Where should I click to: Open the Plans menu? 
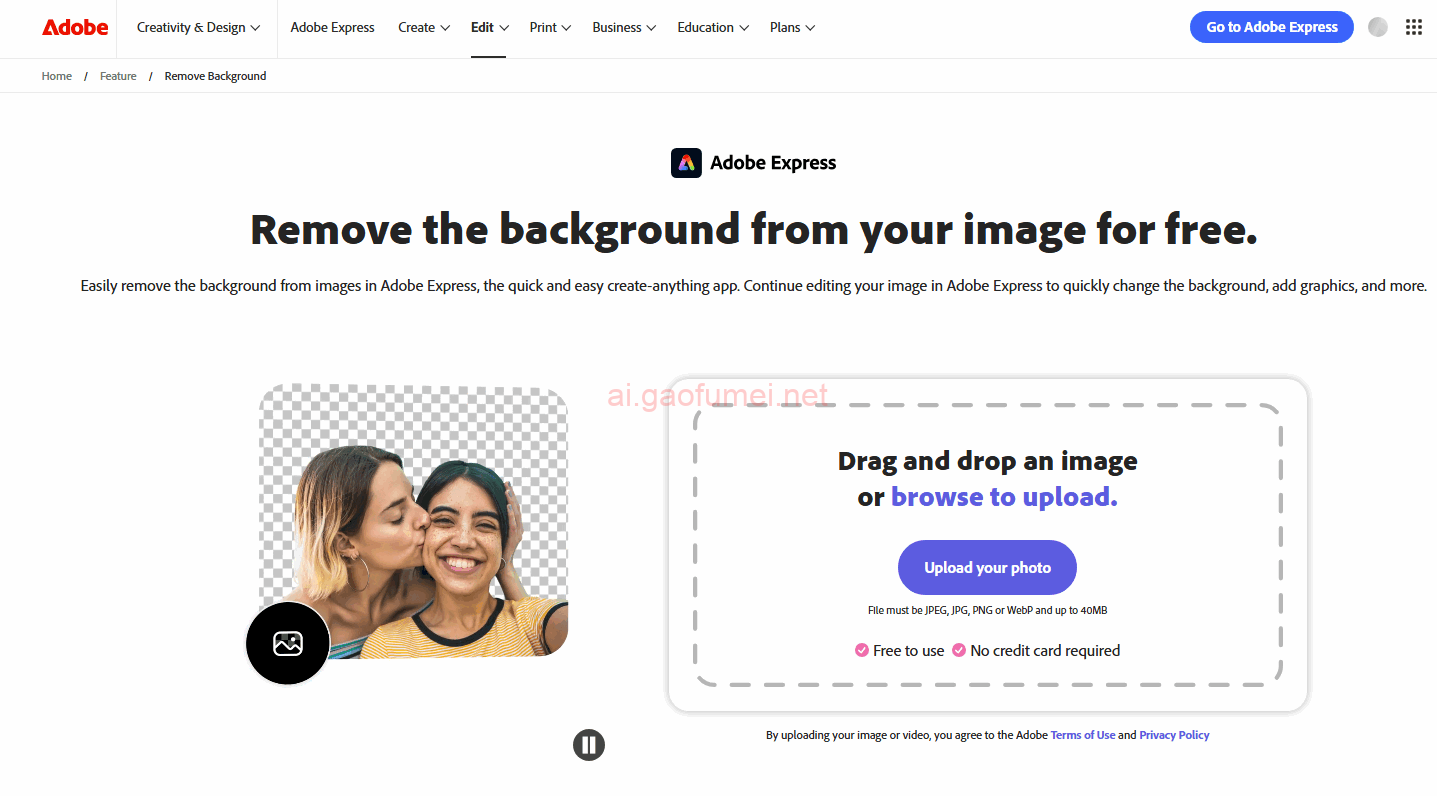(792, 28)
